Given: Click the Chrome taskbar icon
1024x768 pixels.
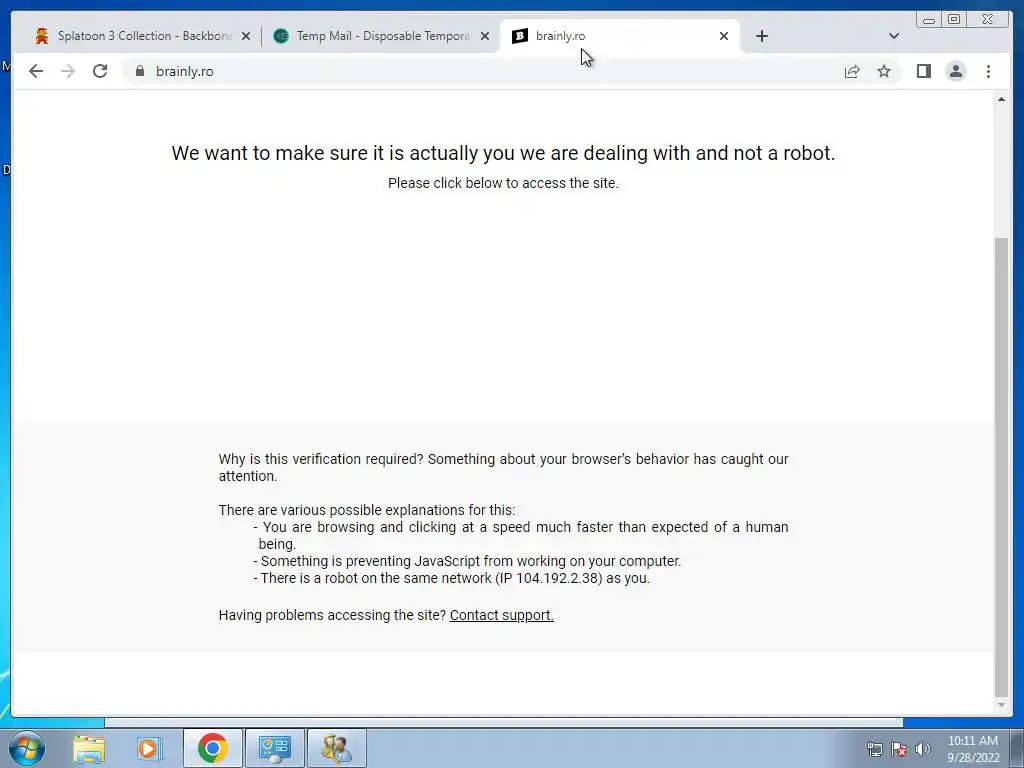Looking at the screenshot, I should [212, 748].
